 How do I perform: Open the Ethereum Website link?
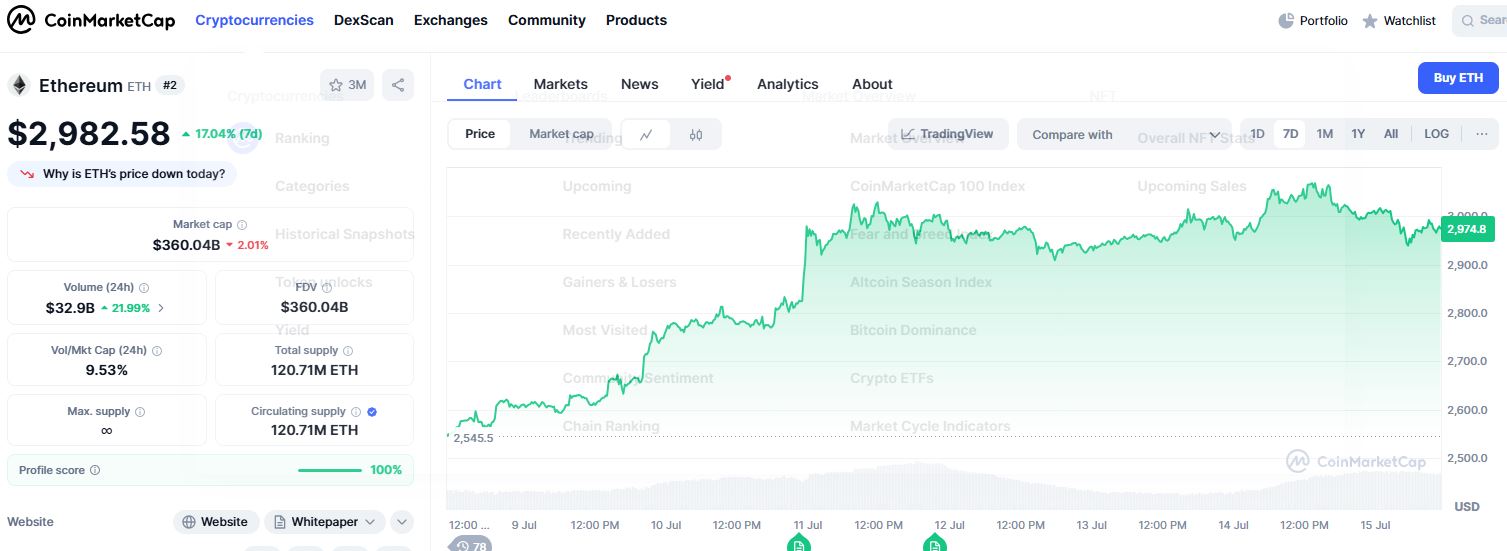[216, 522]
